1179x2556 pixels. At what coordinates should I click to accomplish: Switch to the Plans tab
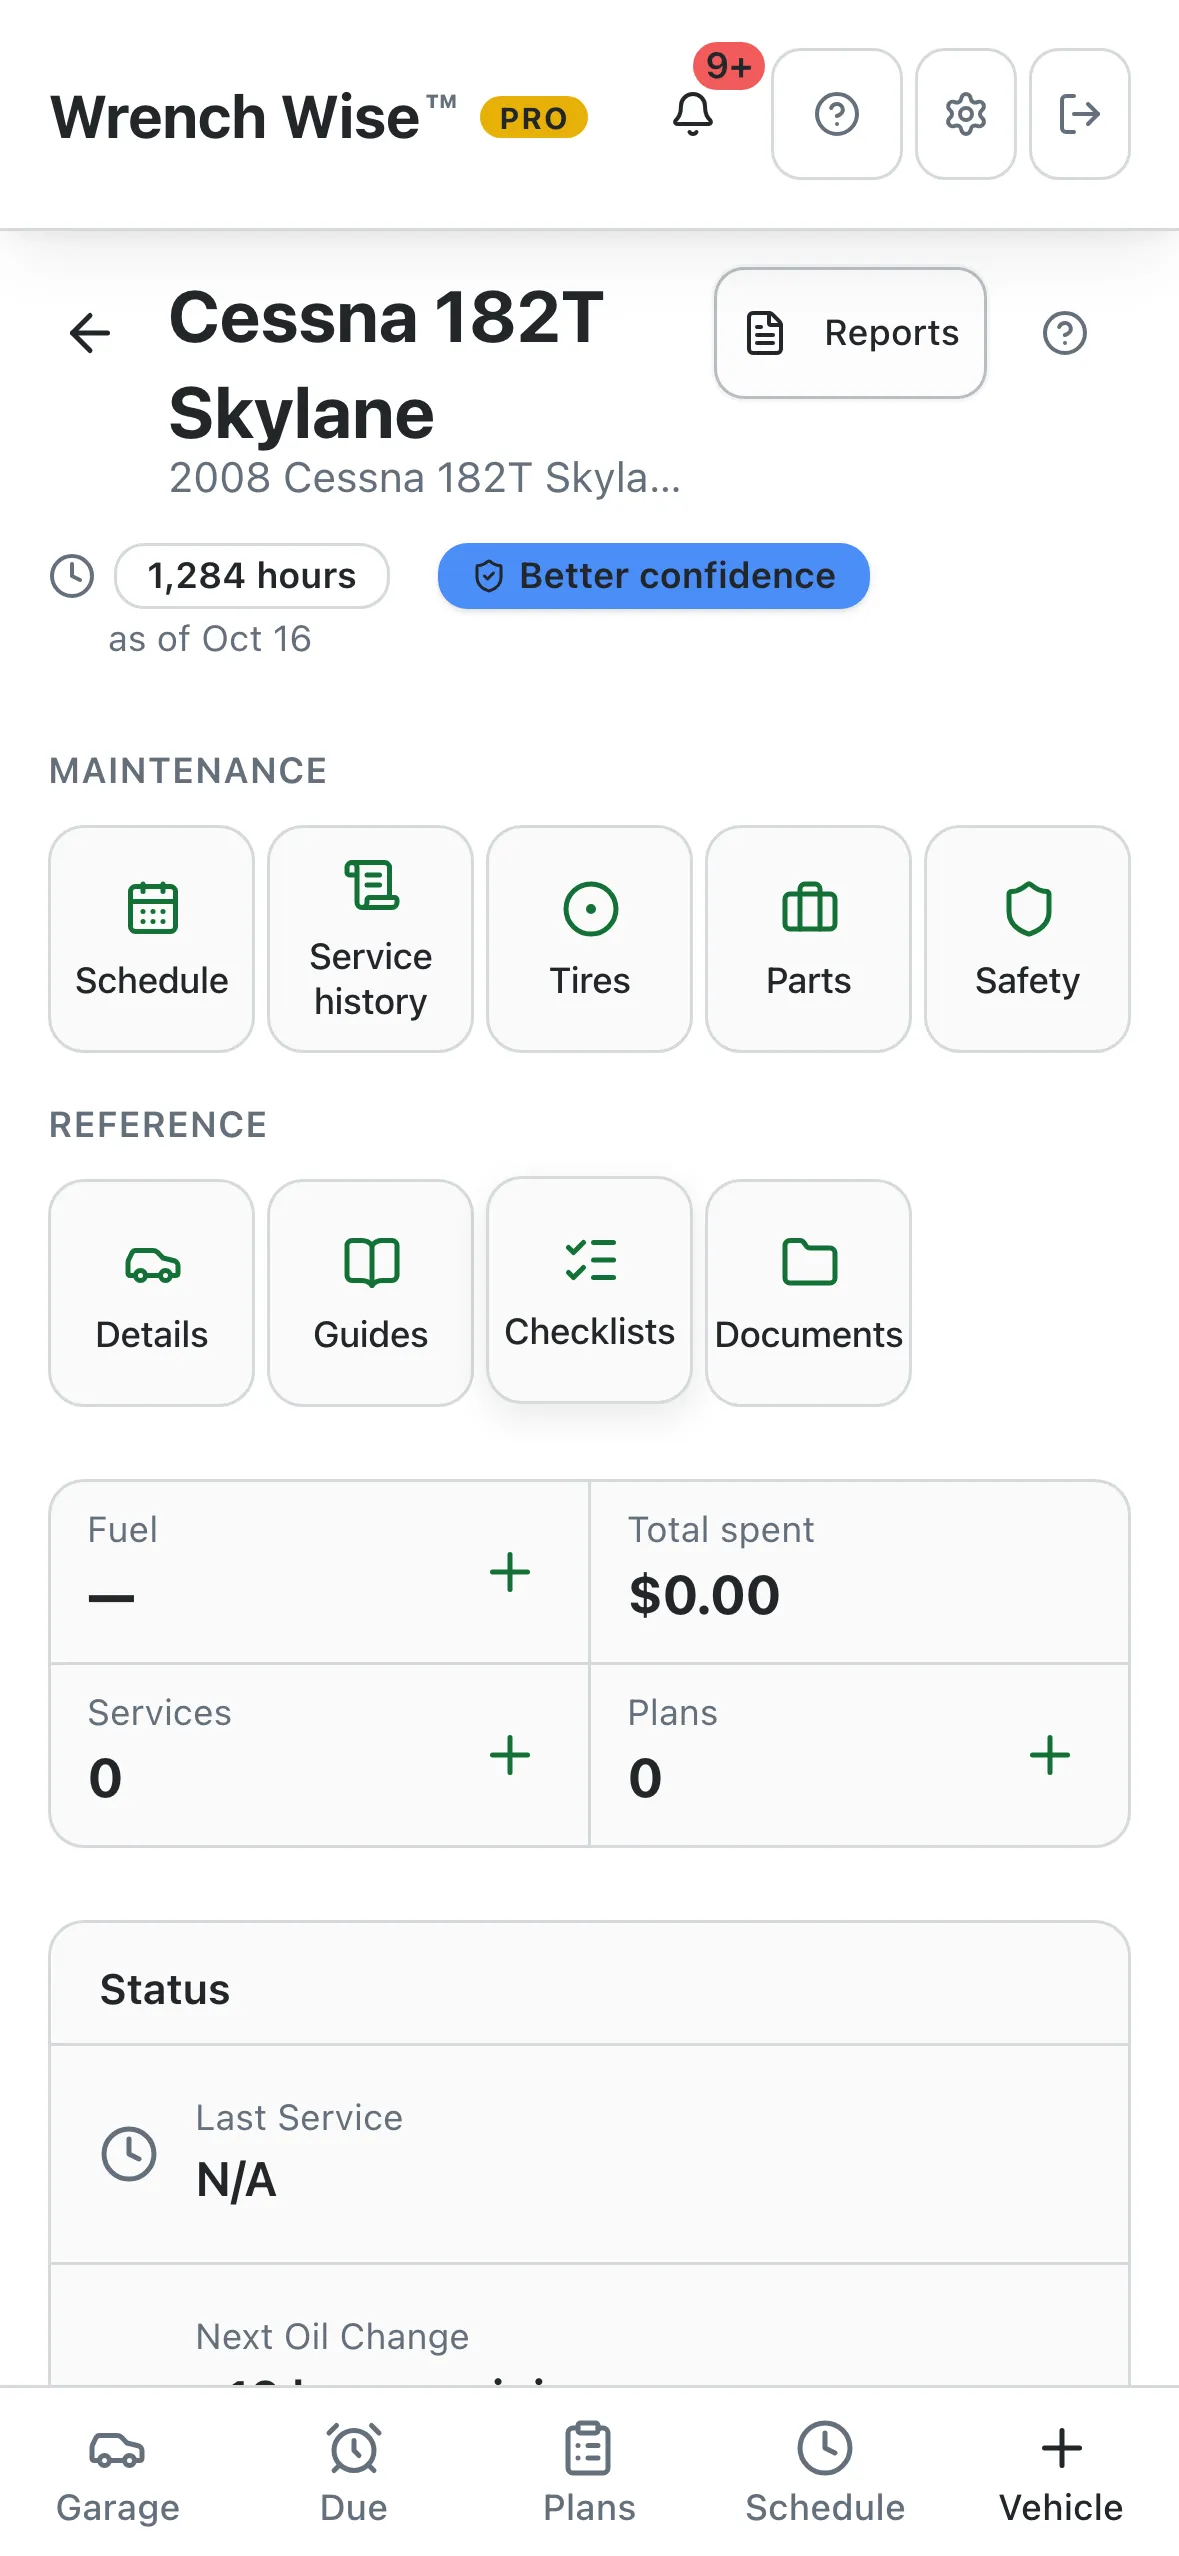pos(590,2472)
